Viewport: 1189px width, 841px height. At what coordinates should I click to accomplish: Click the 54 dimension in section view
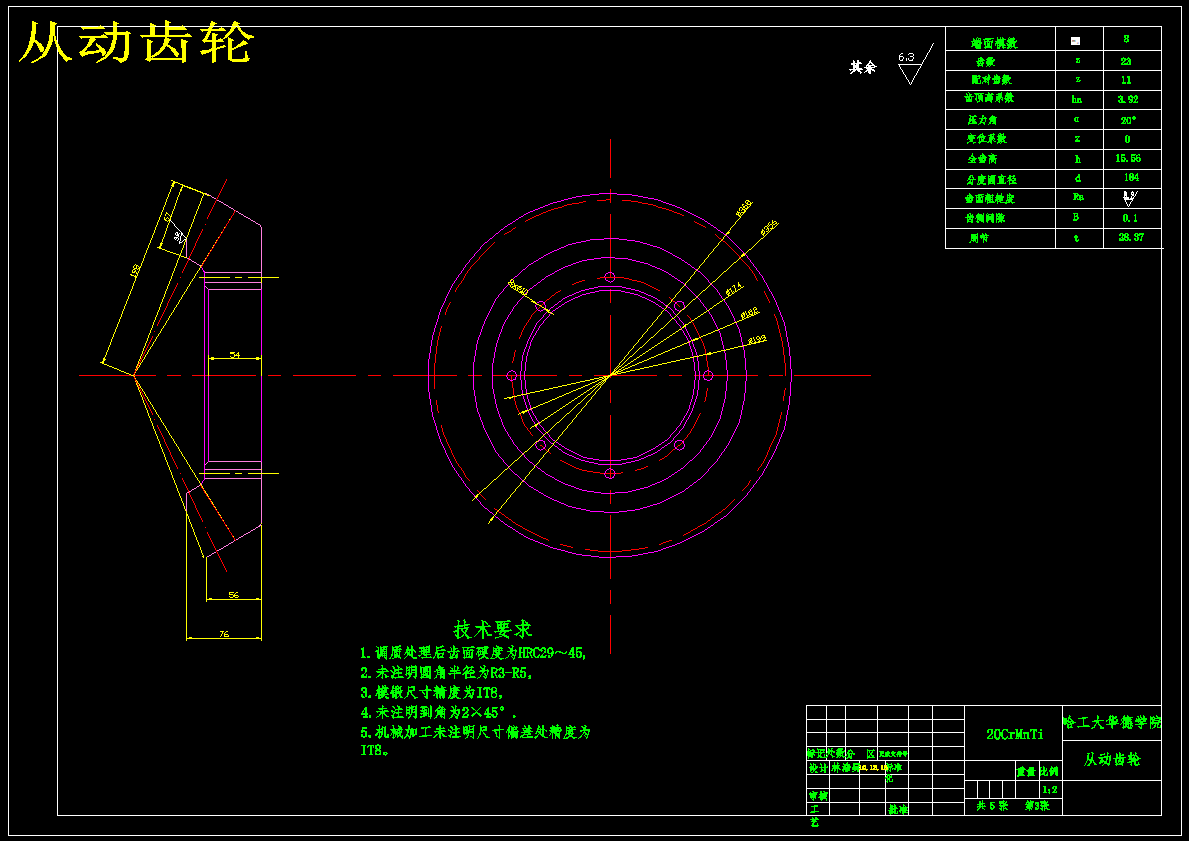click(x=234, y=354)
